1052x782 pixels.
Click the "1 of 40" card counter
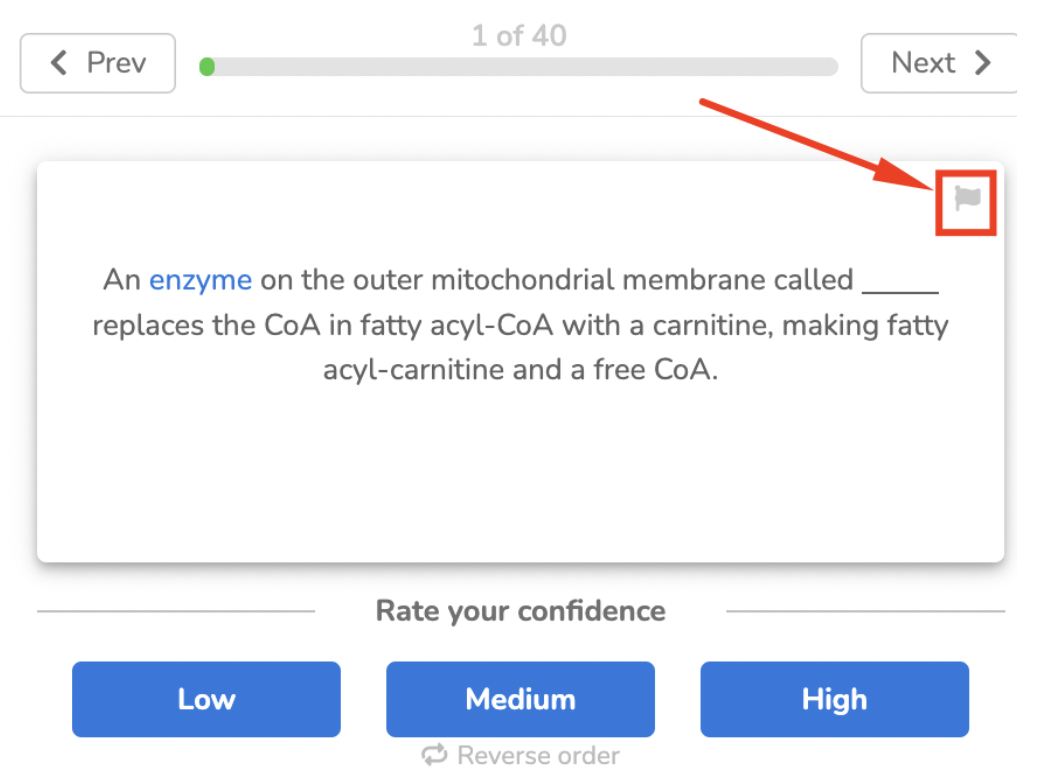point(519,36)
